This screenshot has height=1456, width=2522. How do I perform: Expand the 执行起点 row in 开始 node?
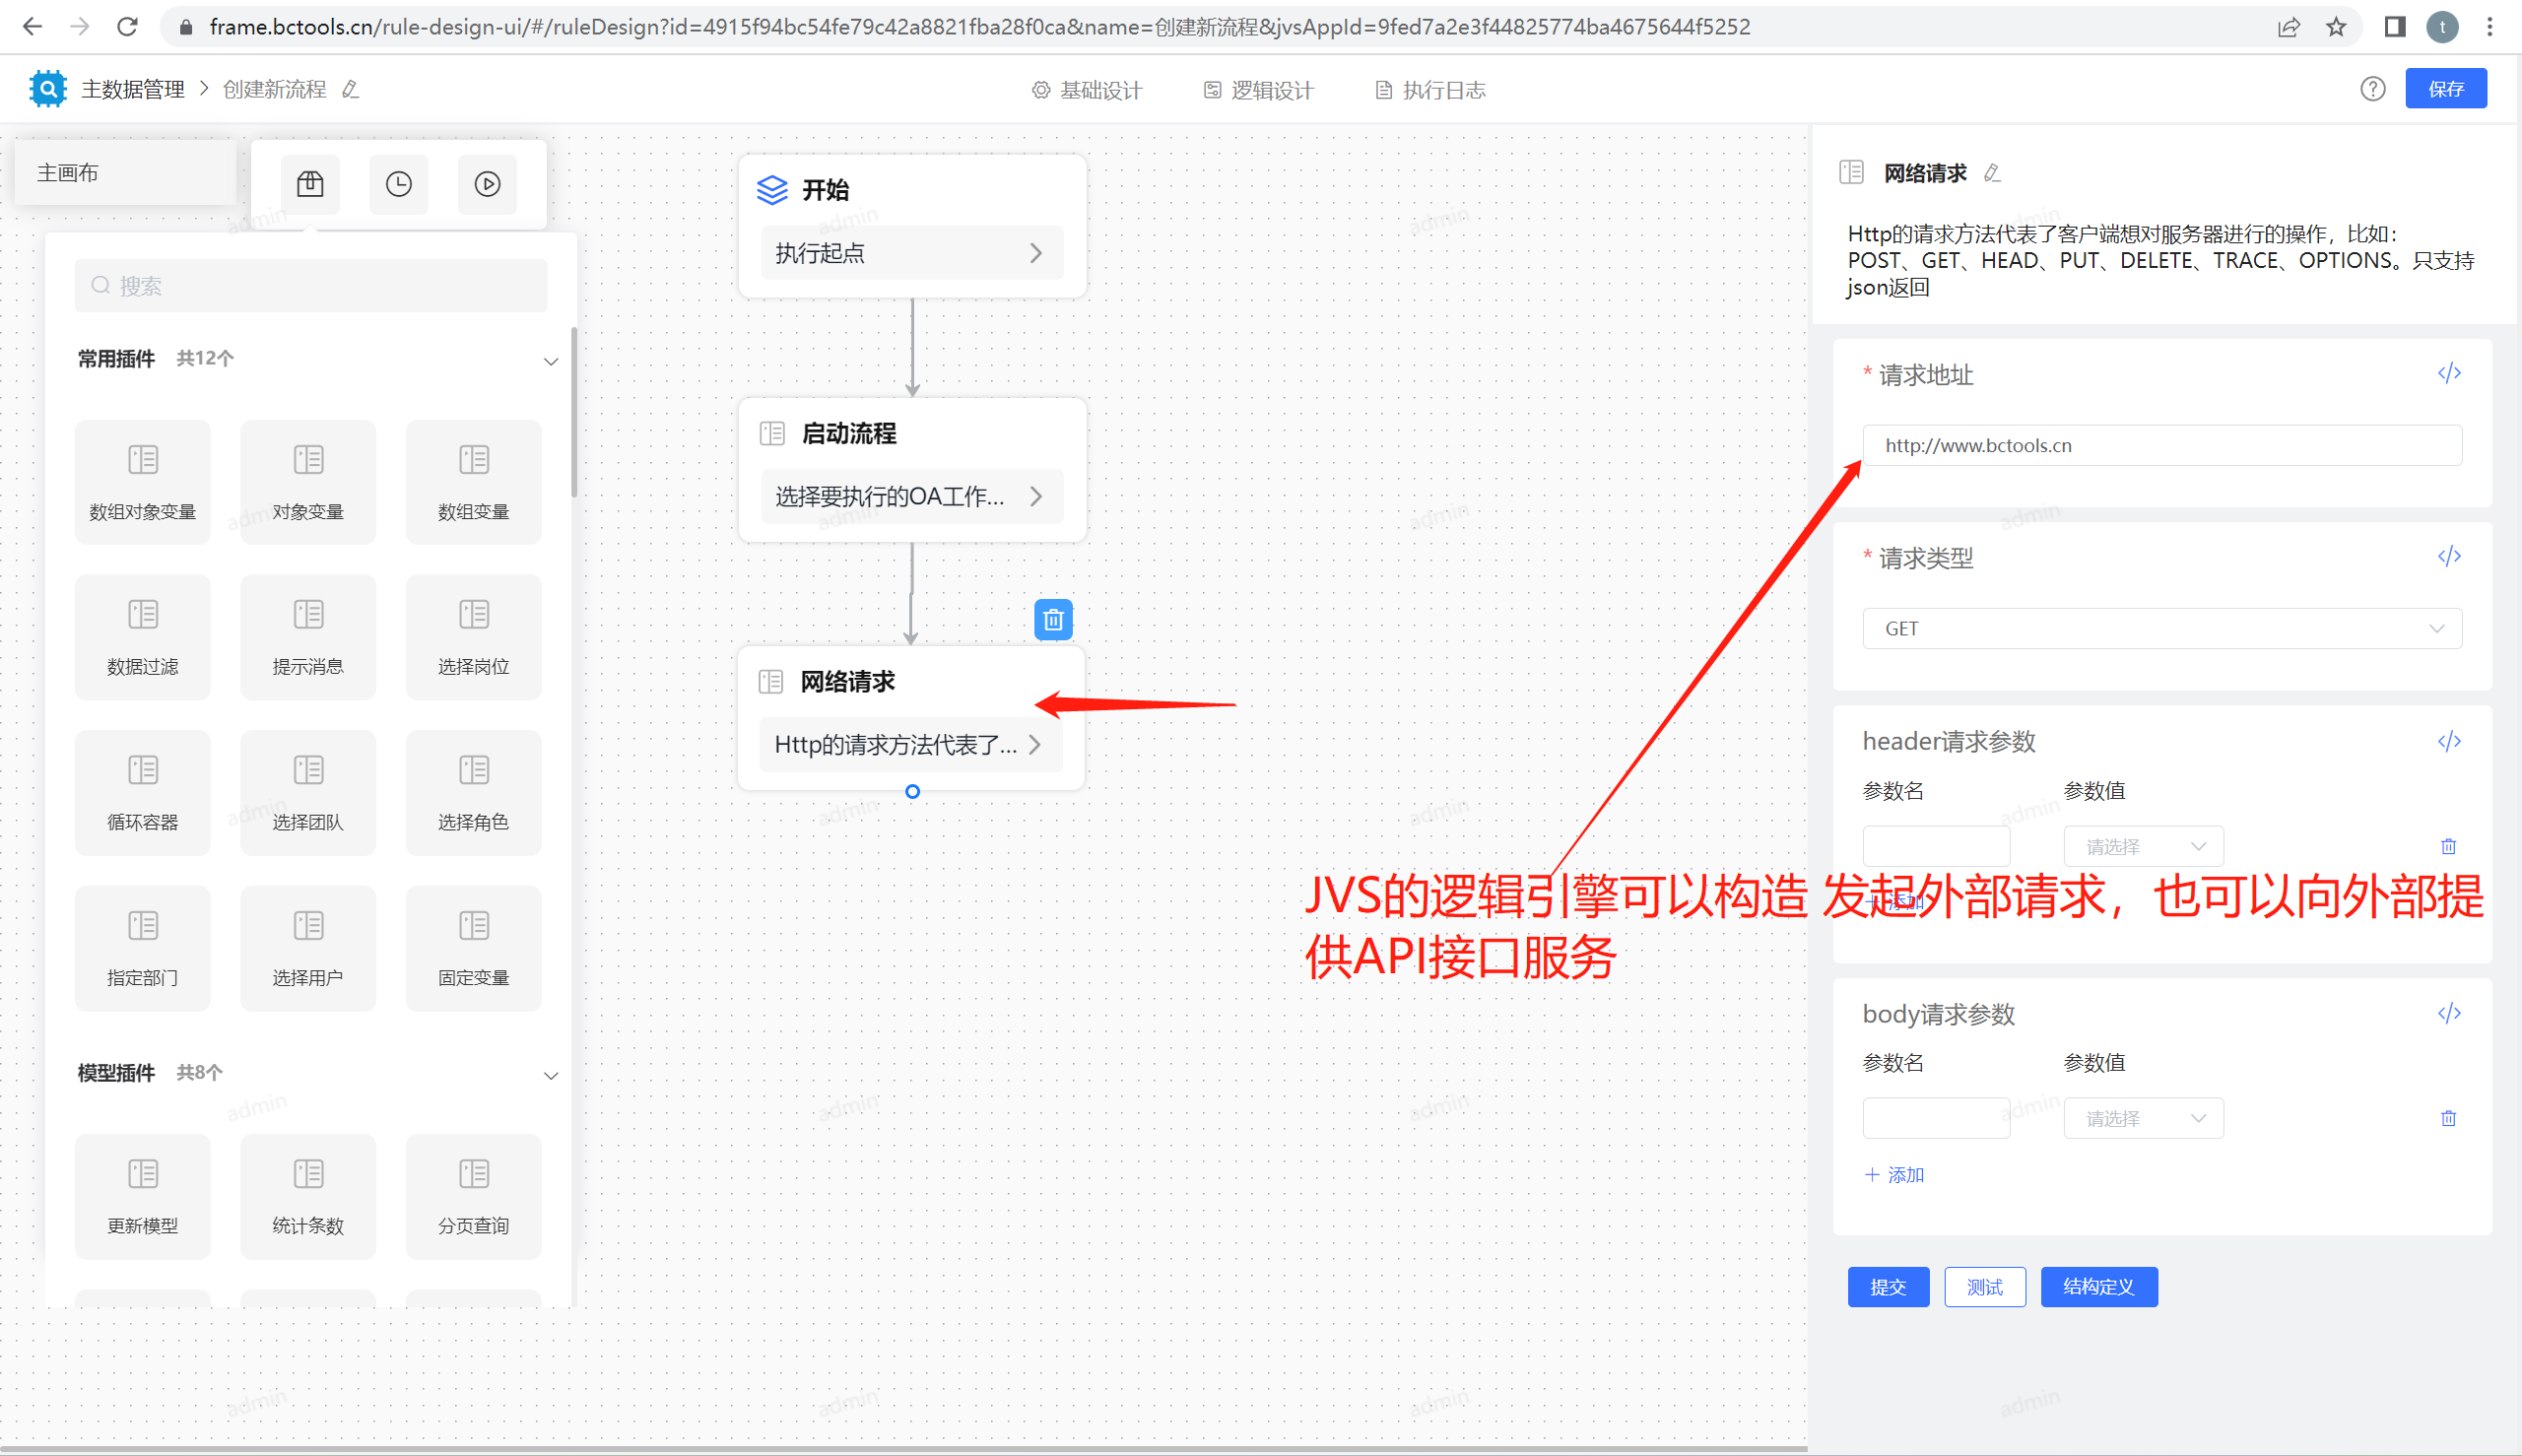pyautogui.click(x=911, y=253)
